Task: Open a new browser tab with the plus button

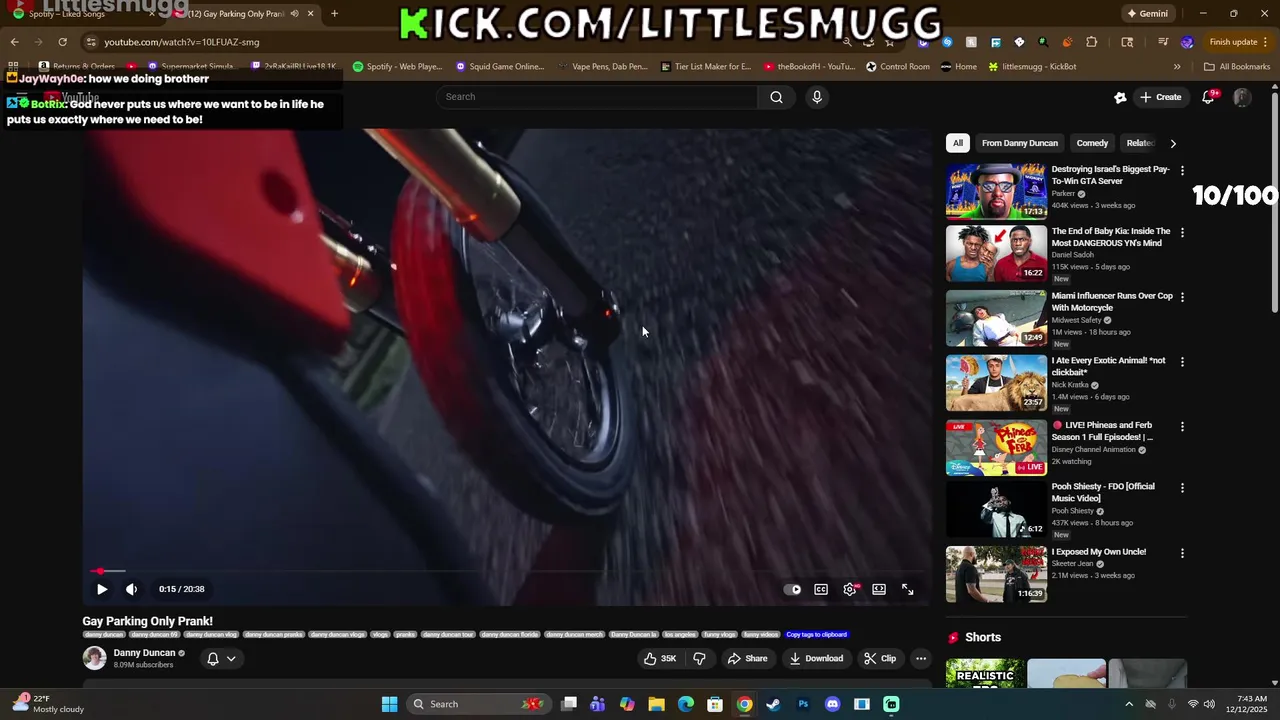Action: [334, 14]
